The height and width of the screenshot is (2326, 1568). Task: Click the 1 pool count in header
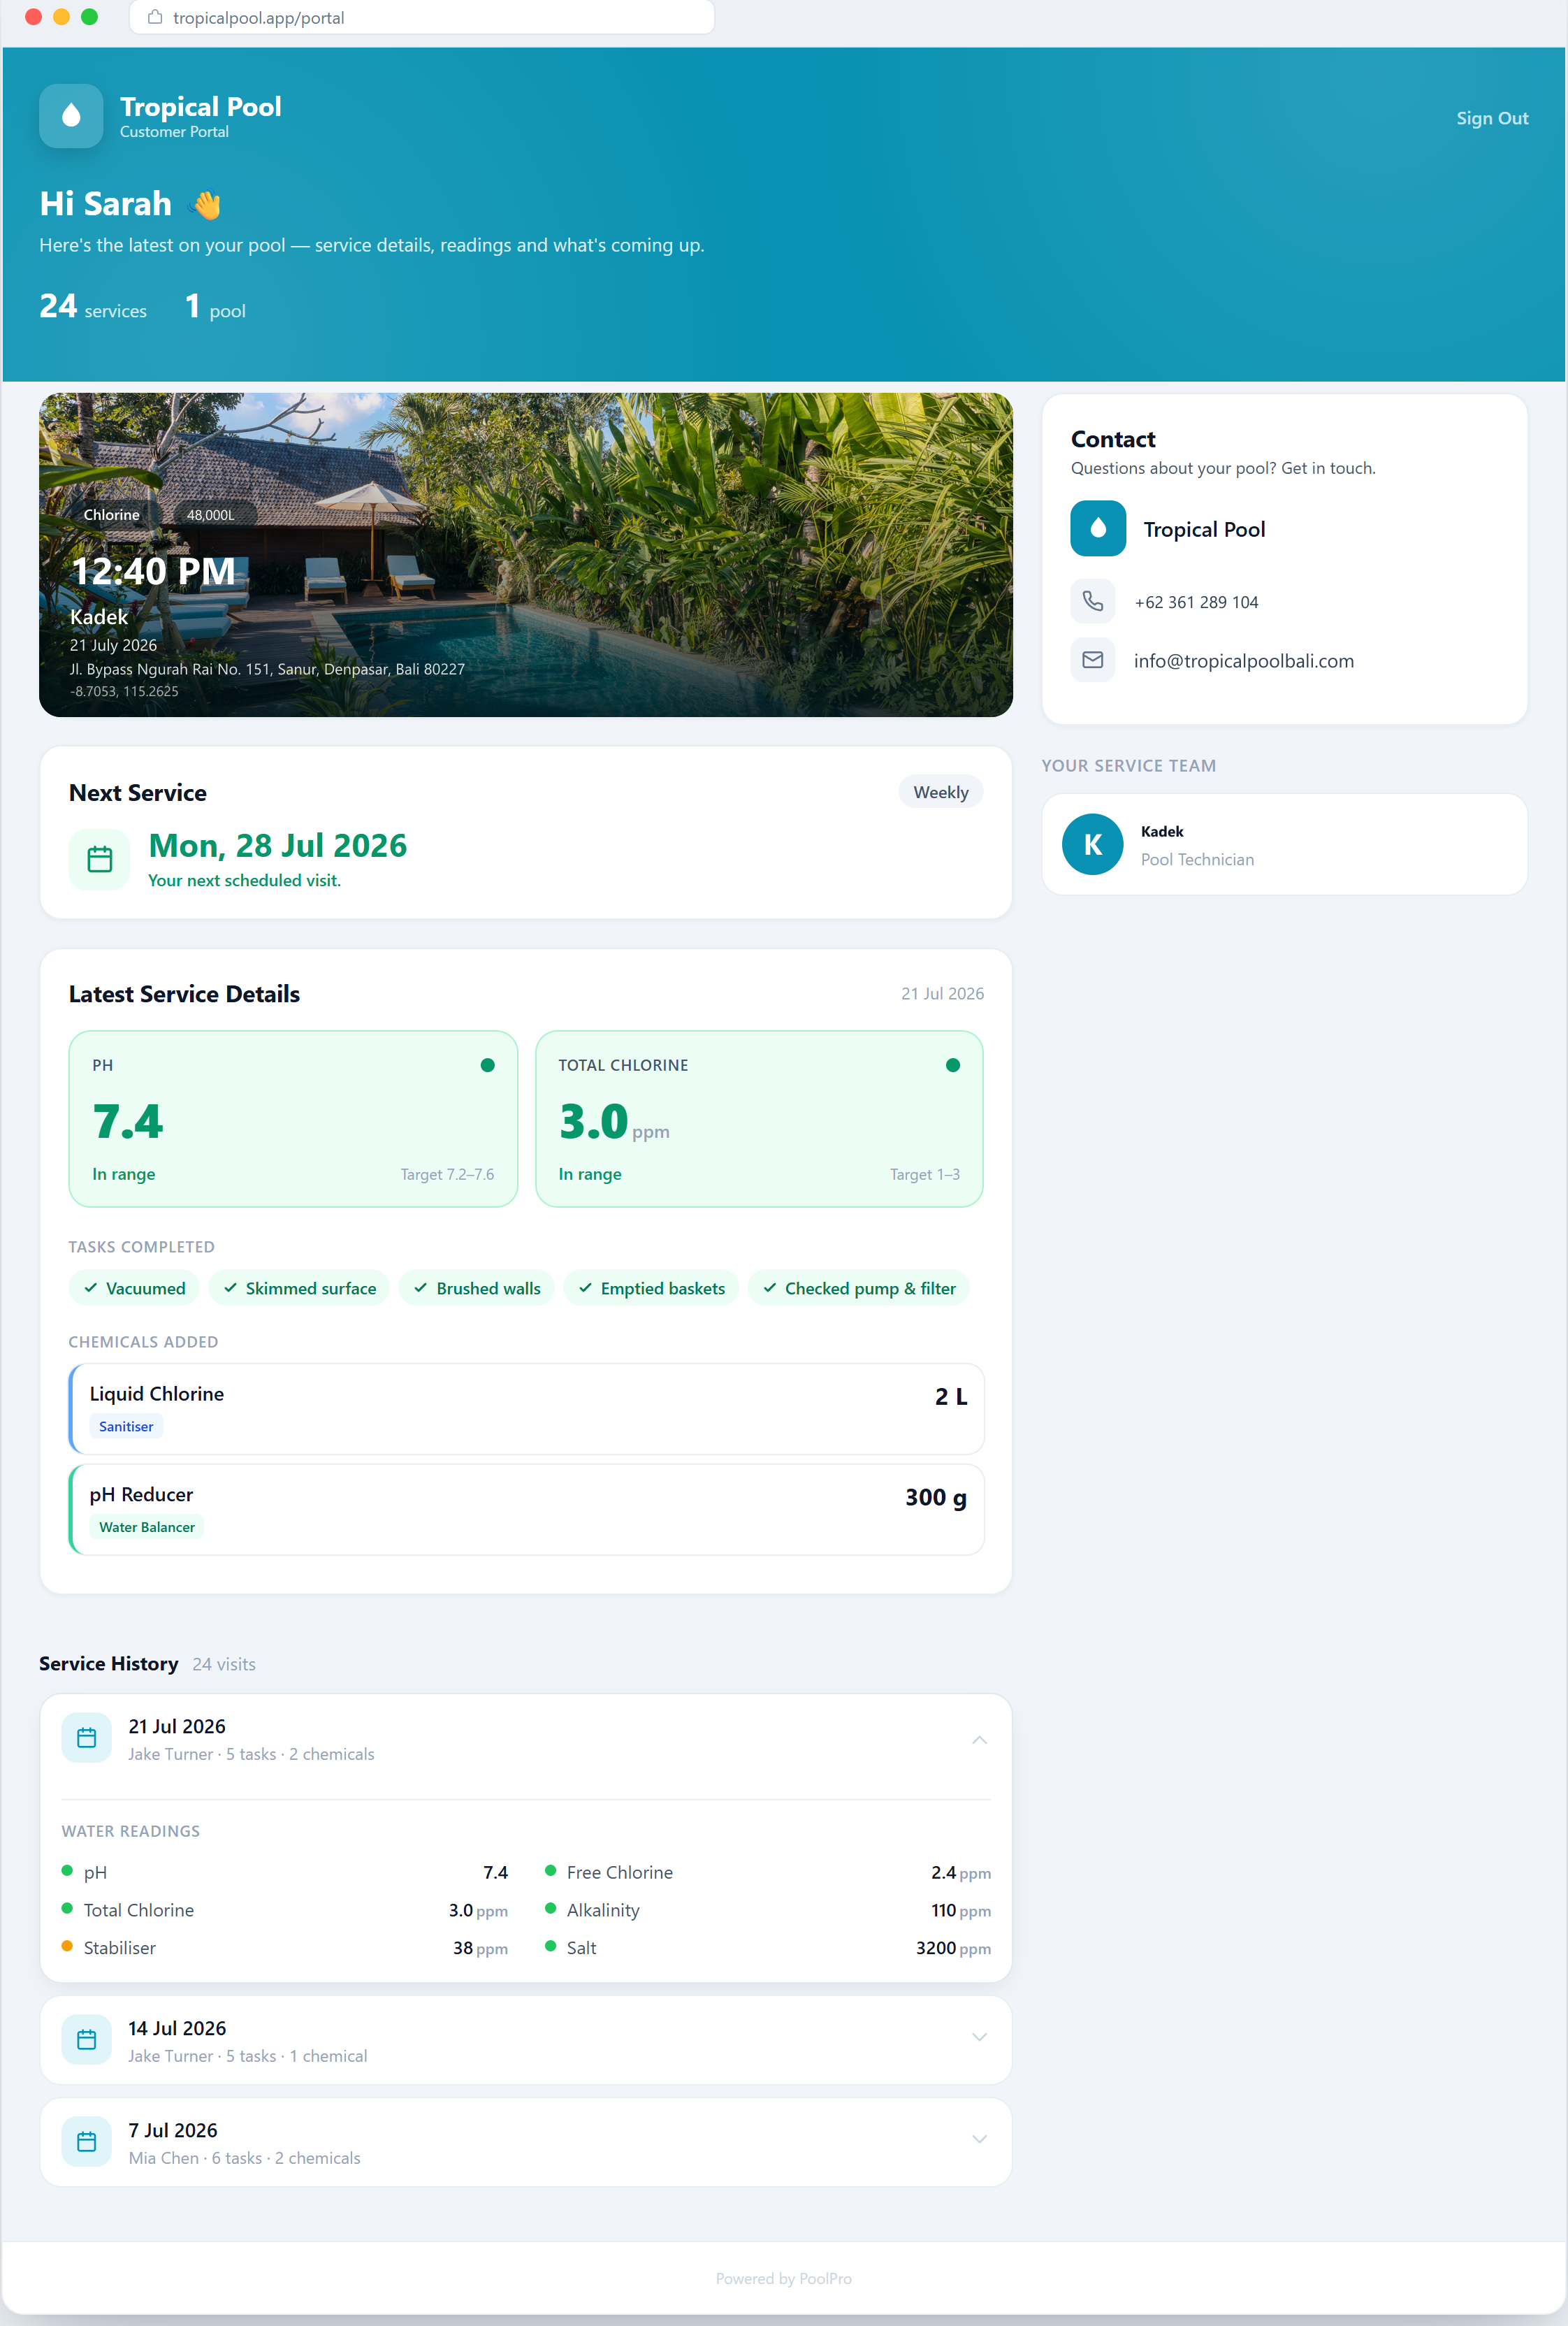pyautogui.click(x=215, y=307)
